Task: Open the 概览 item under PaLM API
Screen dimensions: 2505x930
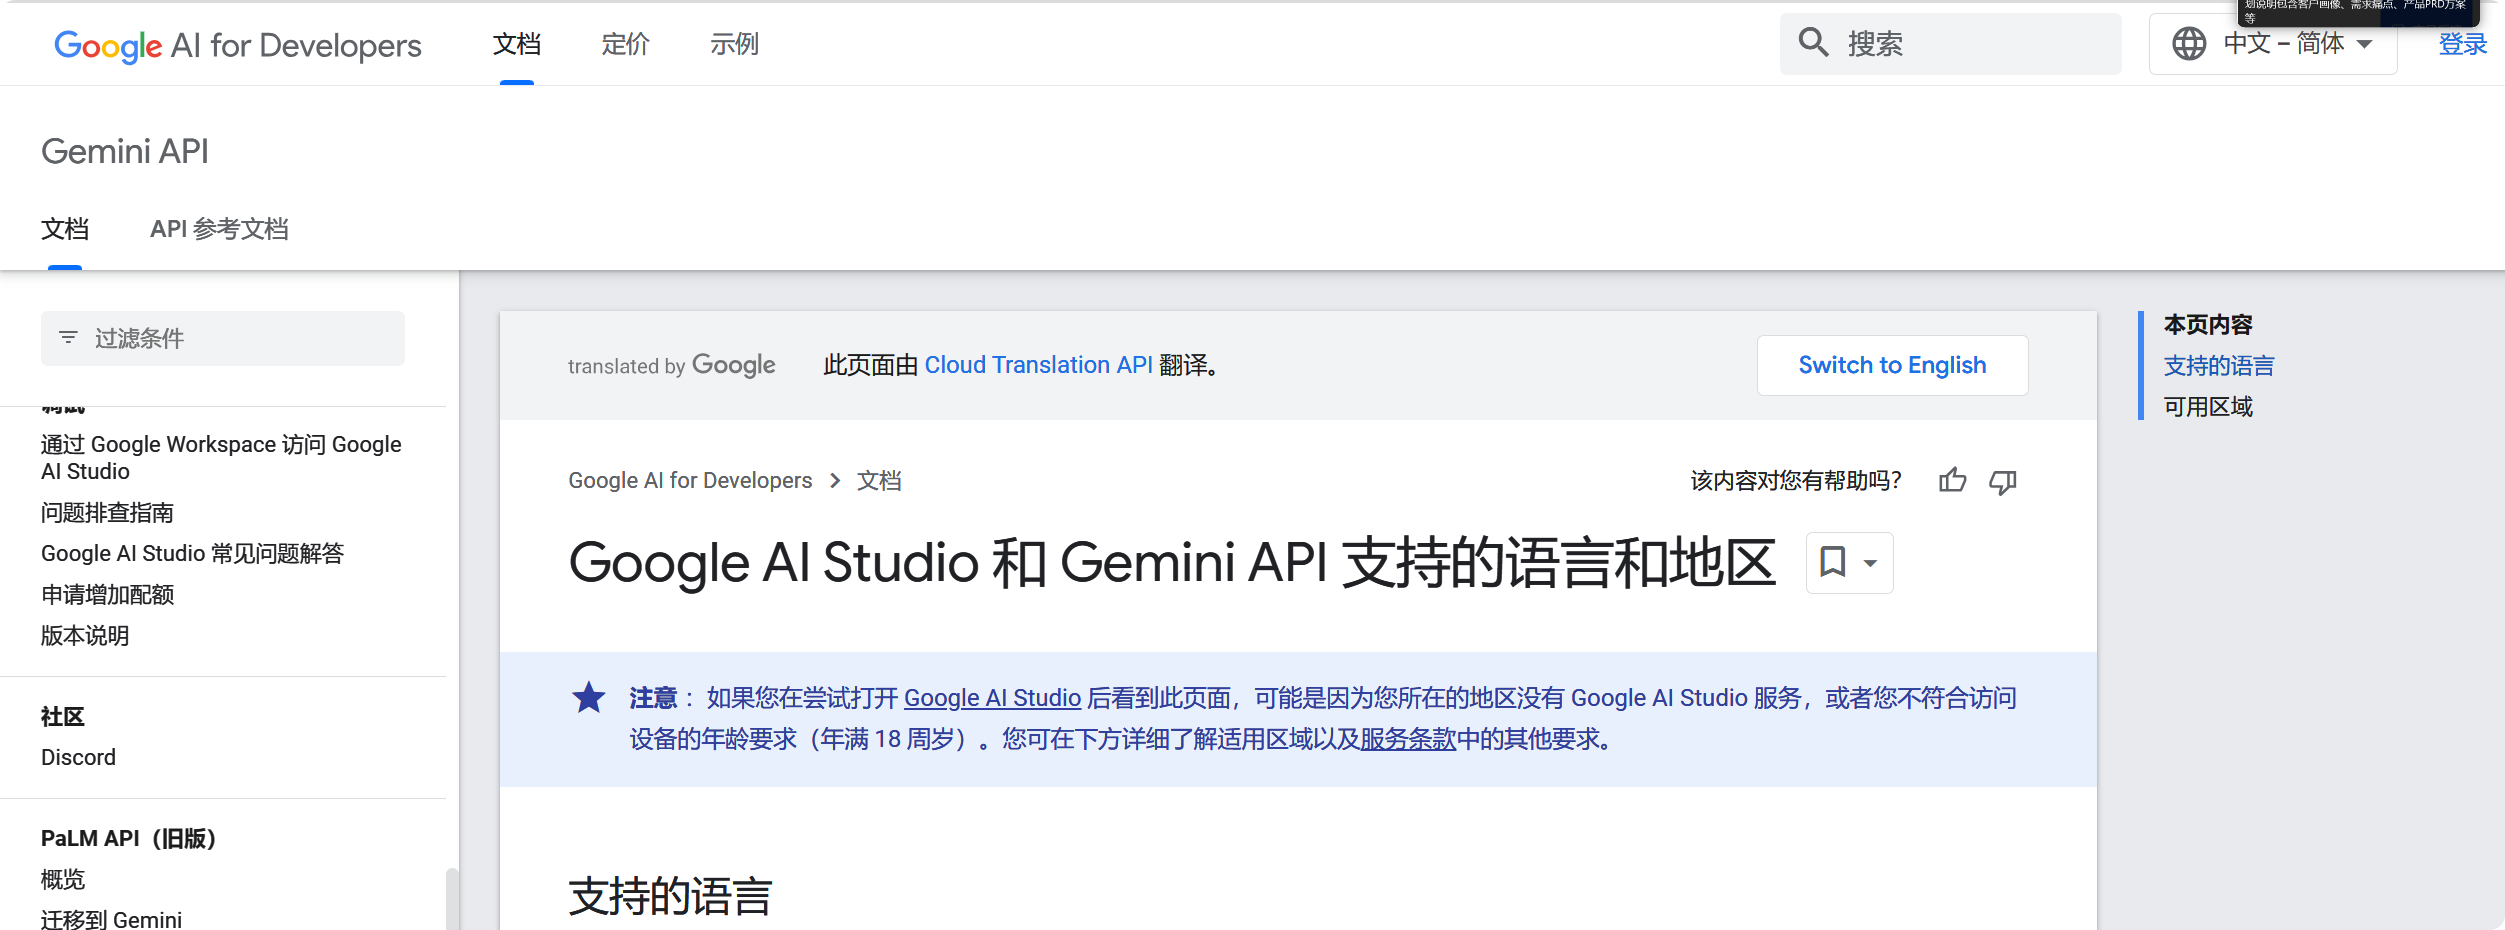Action: click(x=63, y=880)
